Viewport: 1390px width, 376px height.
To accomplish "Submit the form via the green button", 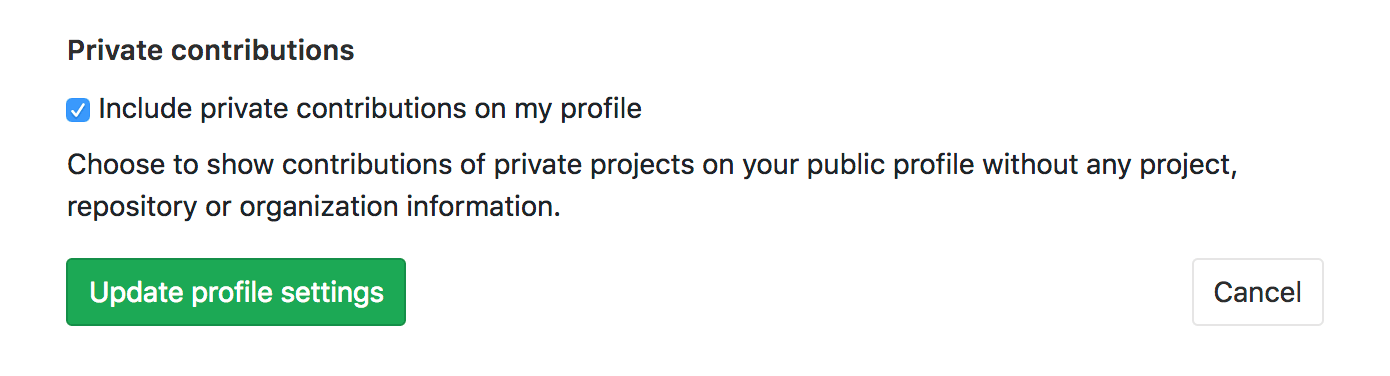I will [236, 292].
